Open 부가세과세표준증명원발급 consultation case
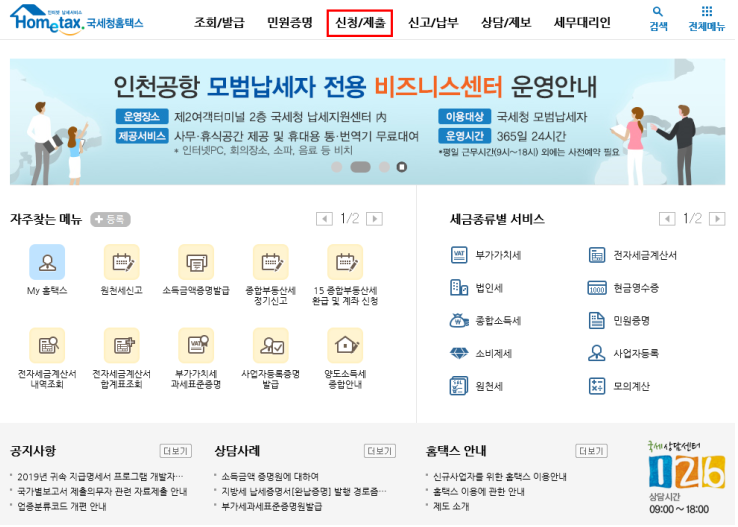This screenshot has width=738, height=527. [x=272, y=507]
